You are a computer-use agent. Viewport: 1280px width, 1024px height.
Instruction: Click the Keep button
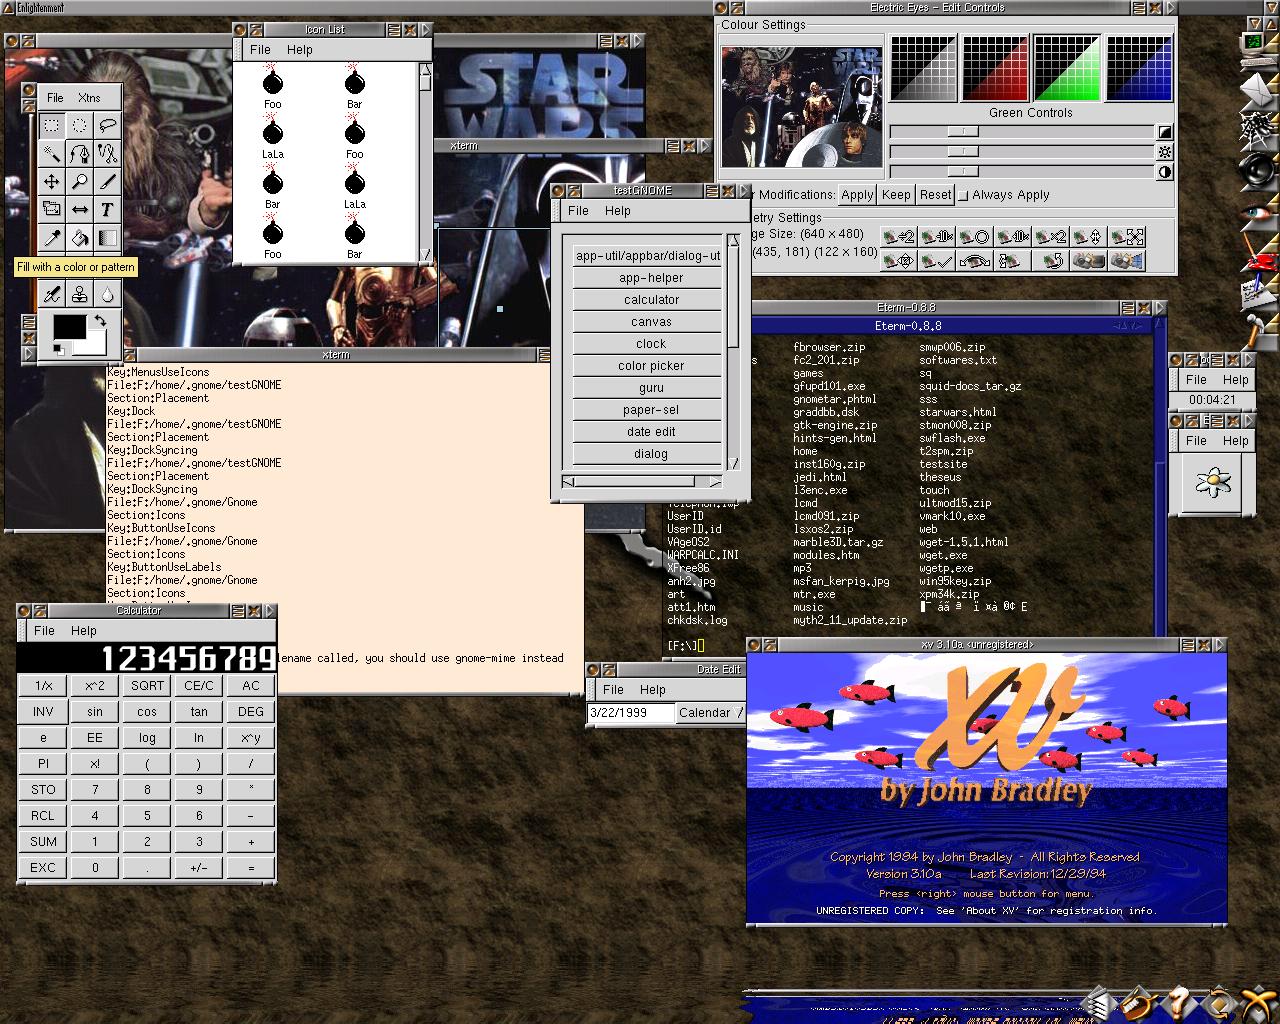tap(896, 195)
